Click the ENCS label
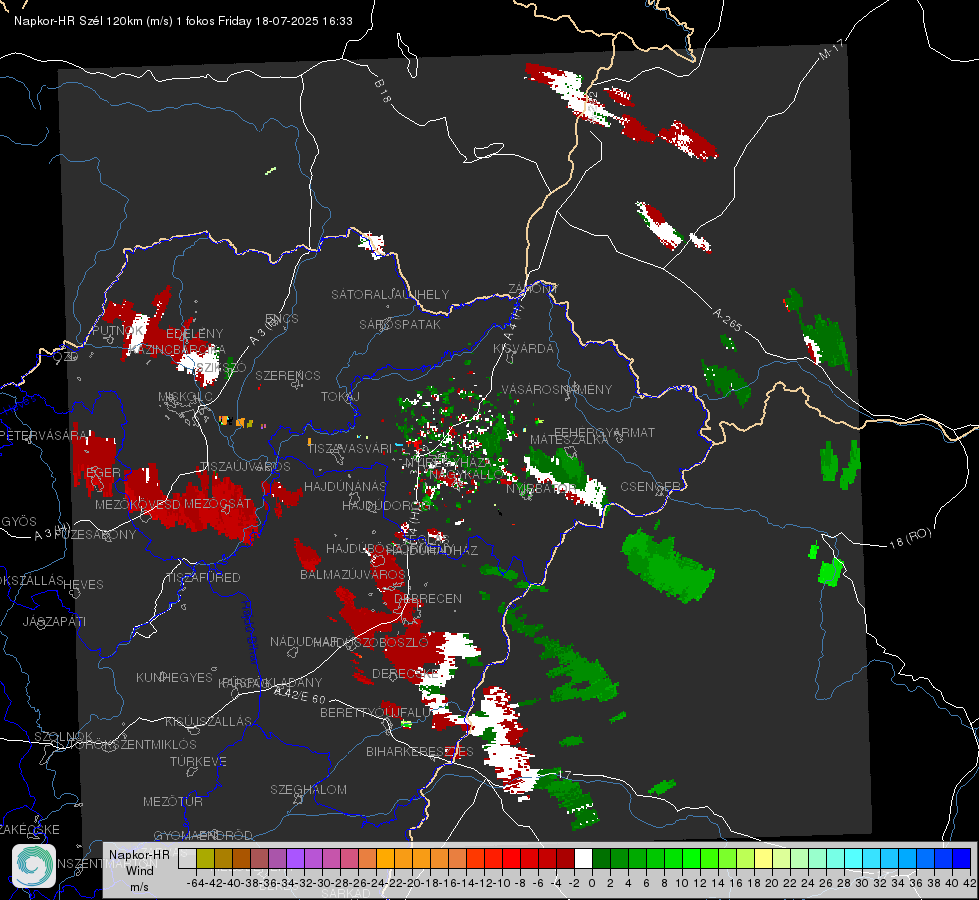 click(x=282, y=319)
